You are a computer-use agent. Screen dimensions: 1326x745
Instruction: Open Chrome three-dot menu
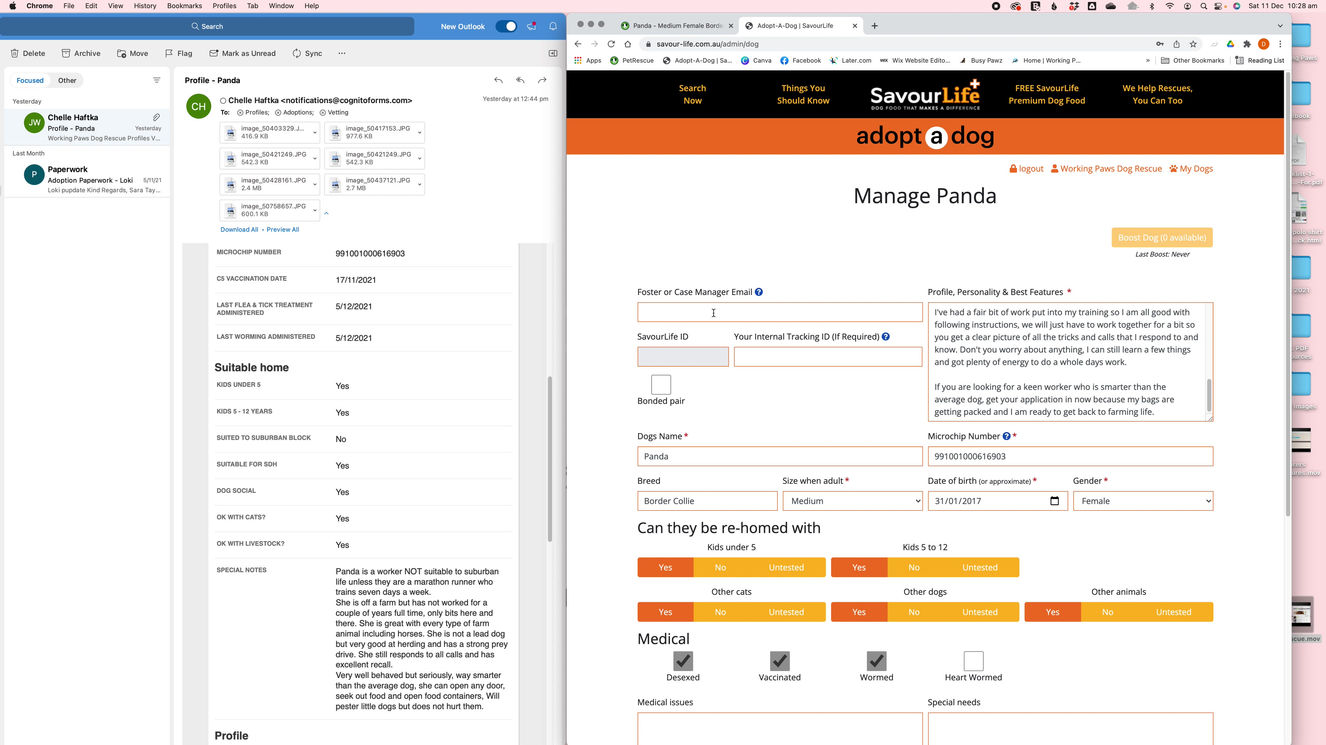coord(1280,44)
